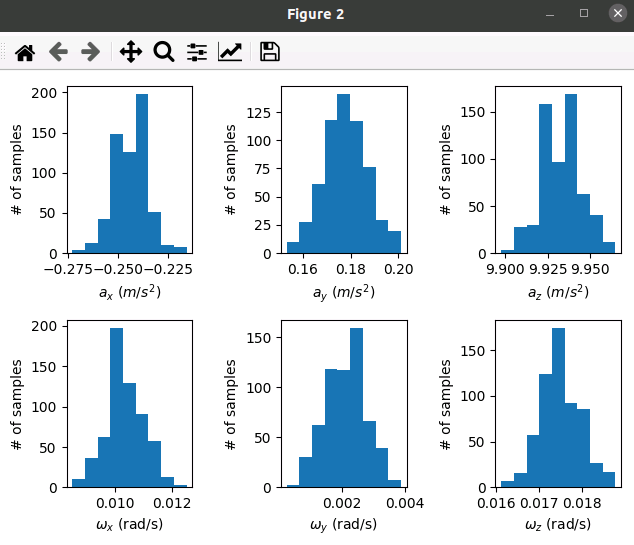Click the 'Figure 2' window title

tap(316, 14)
